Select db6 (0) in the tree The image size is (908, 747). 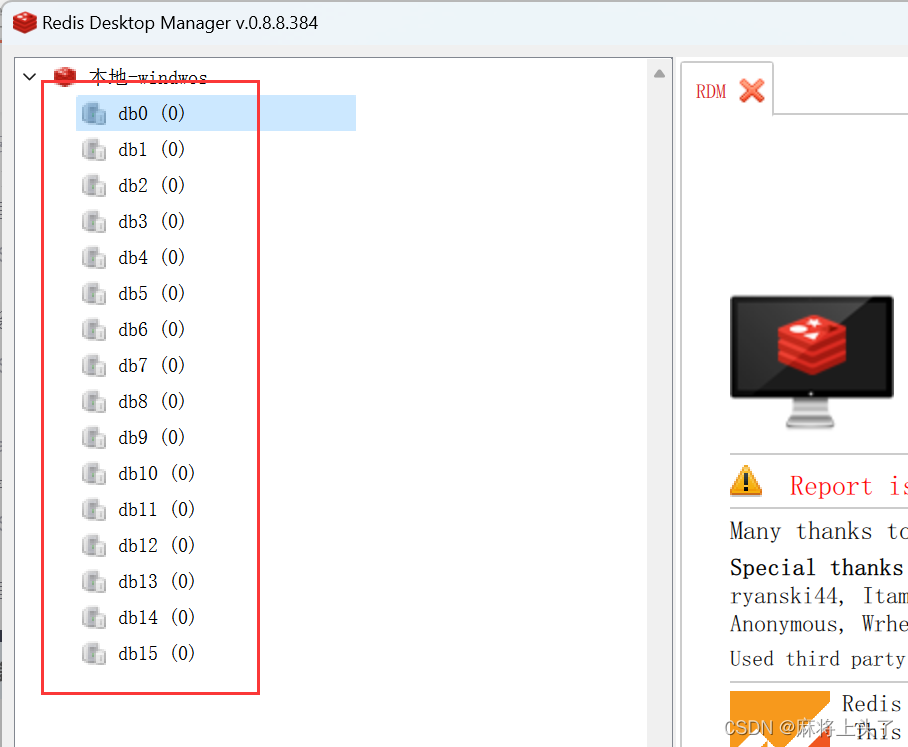pos(151,329)
